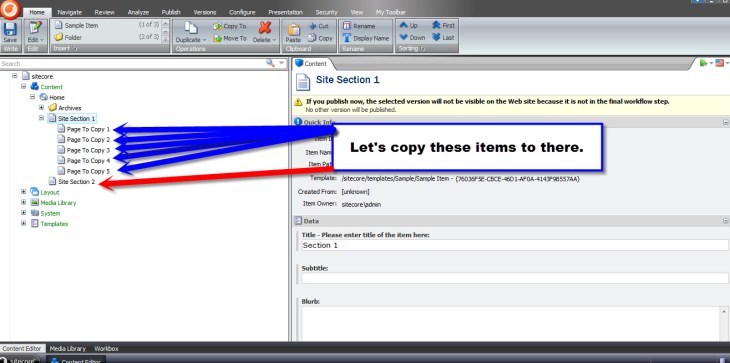The image size is (730, 363).
Task: Expand the Media Library node
Action: pyautogui.click(x=23, y=202)
